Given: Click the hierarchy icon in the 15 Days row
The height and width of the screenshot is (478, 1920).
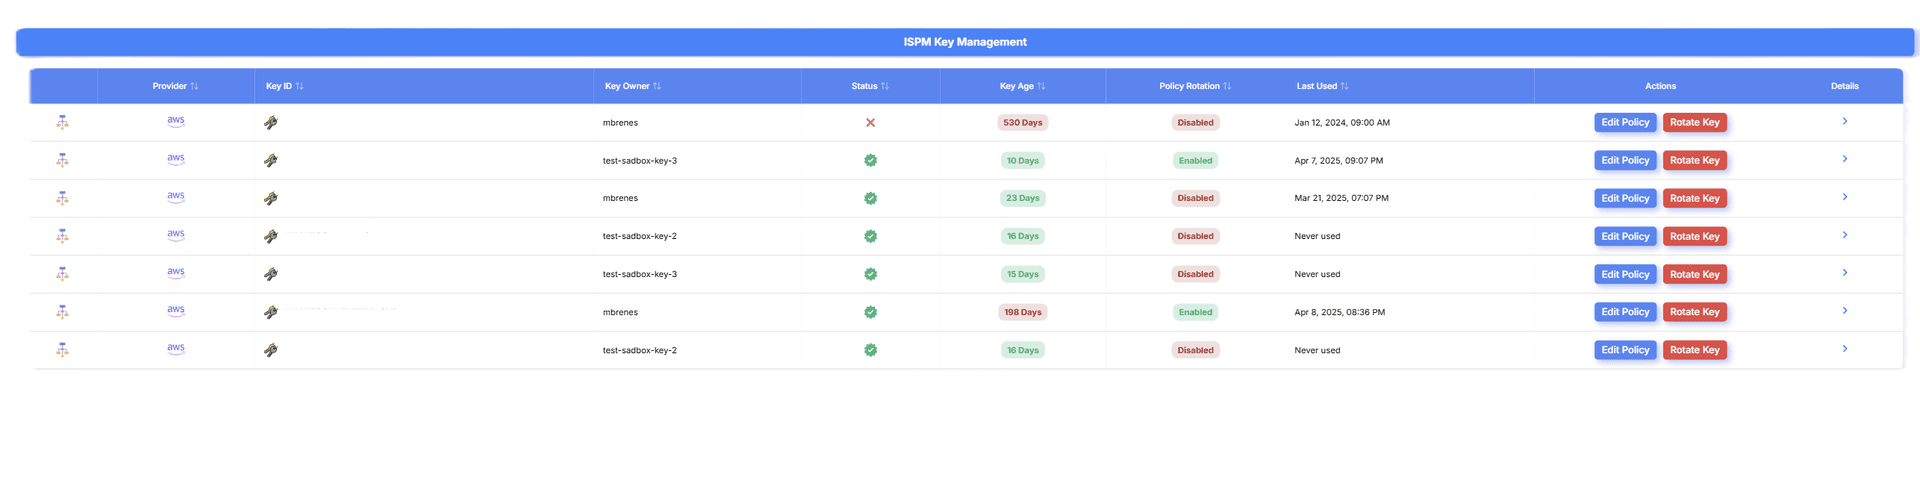Looking at the screenshot, I should (x=62, y=274).
